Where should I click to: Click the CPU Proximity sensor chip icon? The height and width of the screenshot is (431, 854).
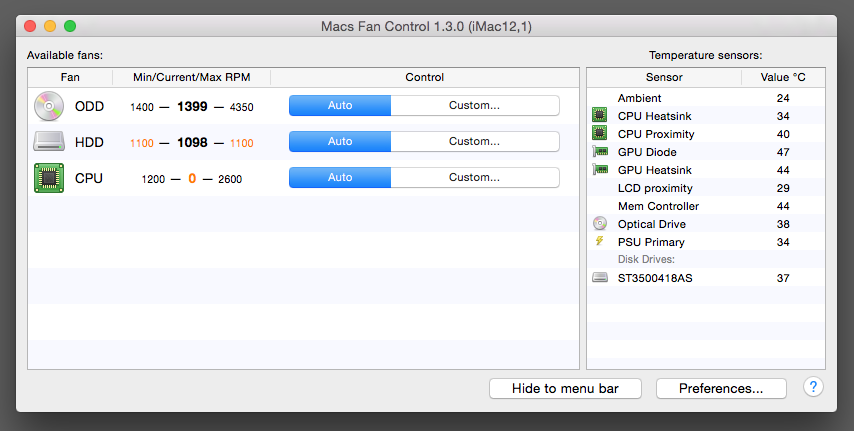click(600, 133)
